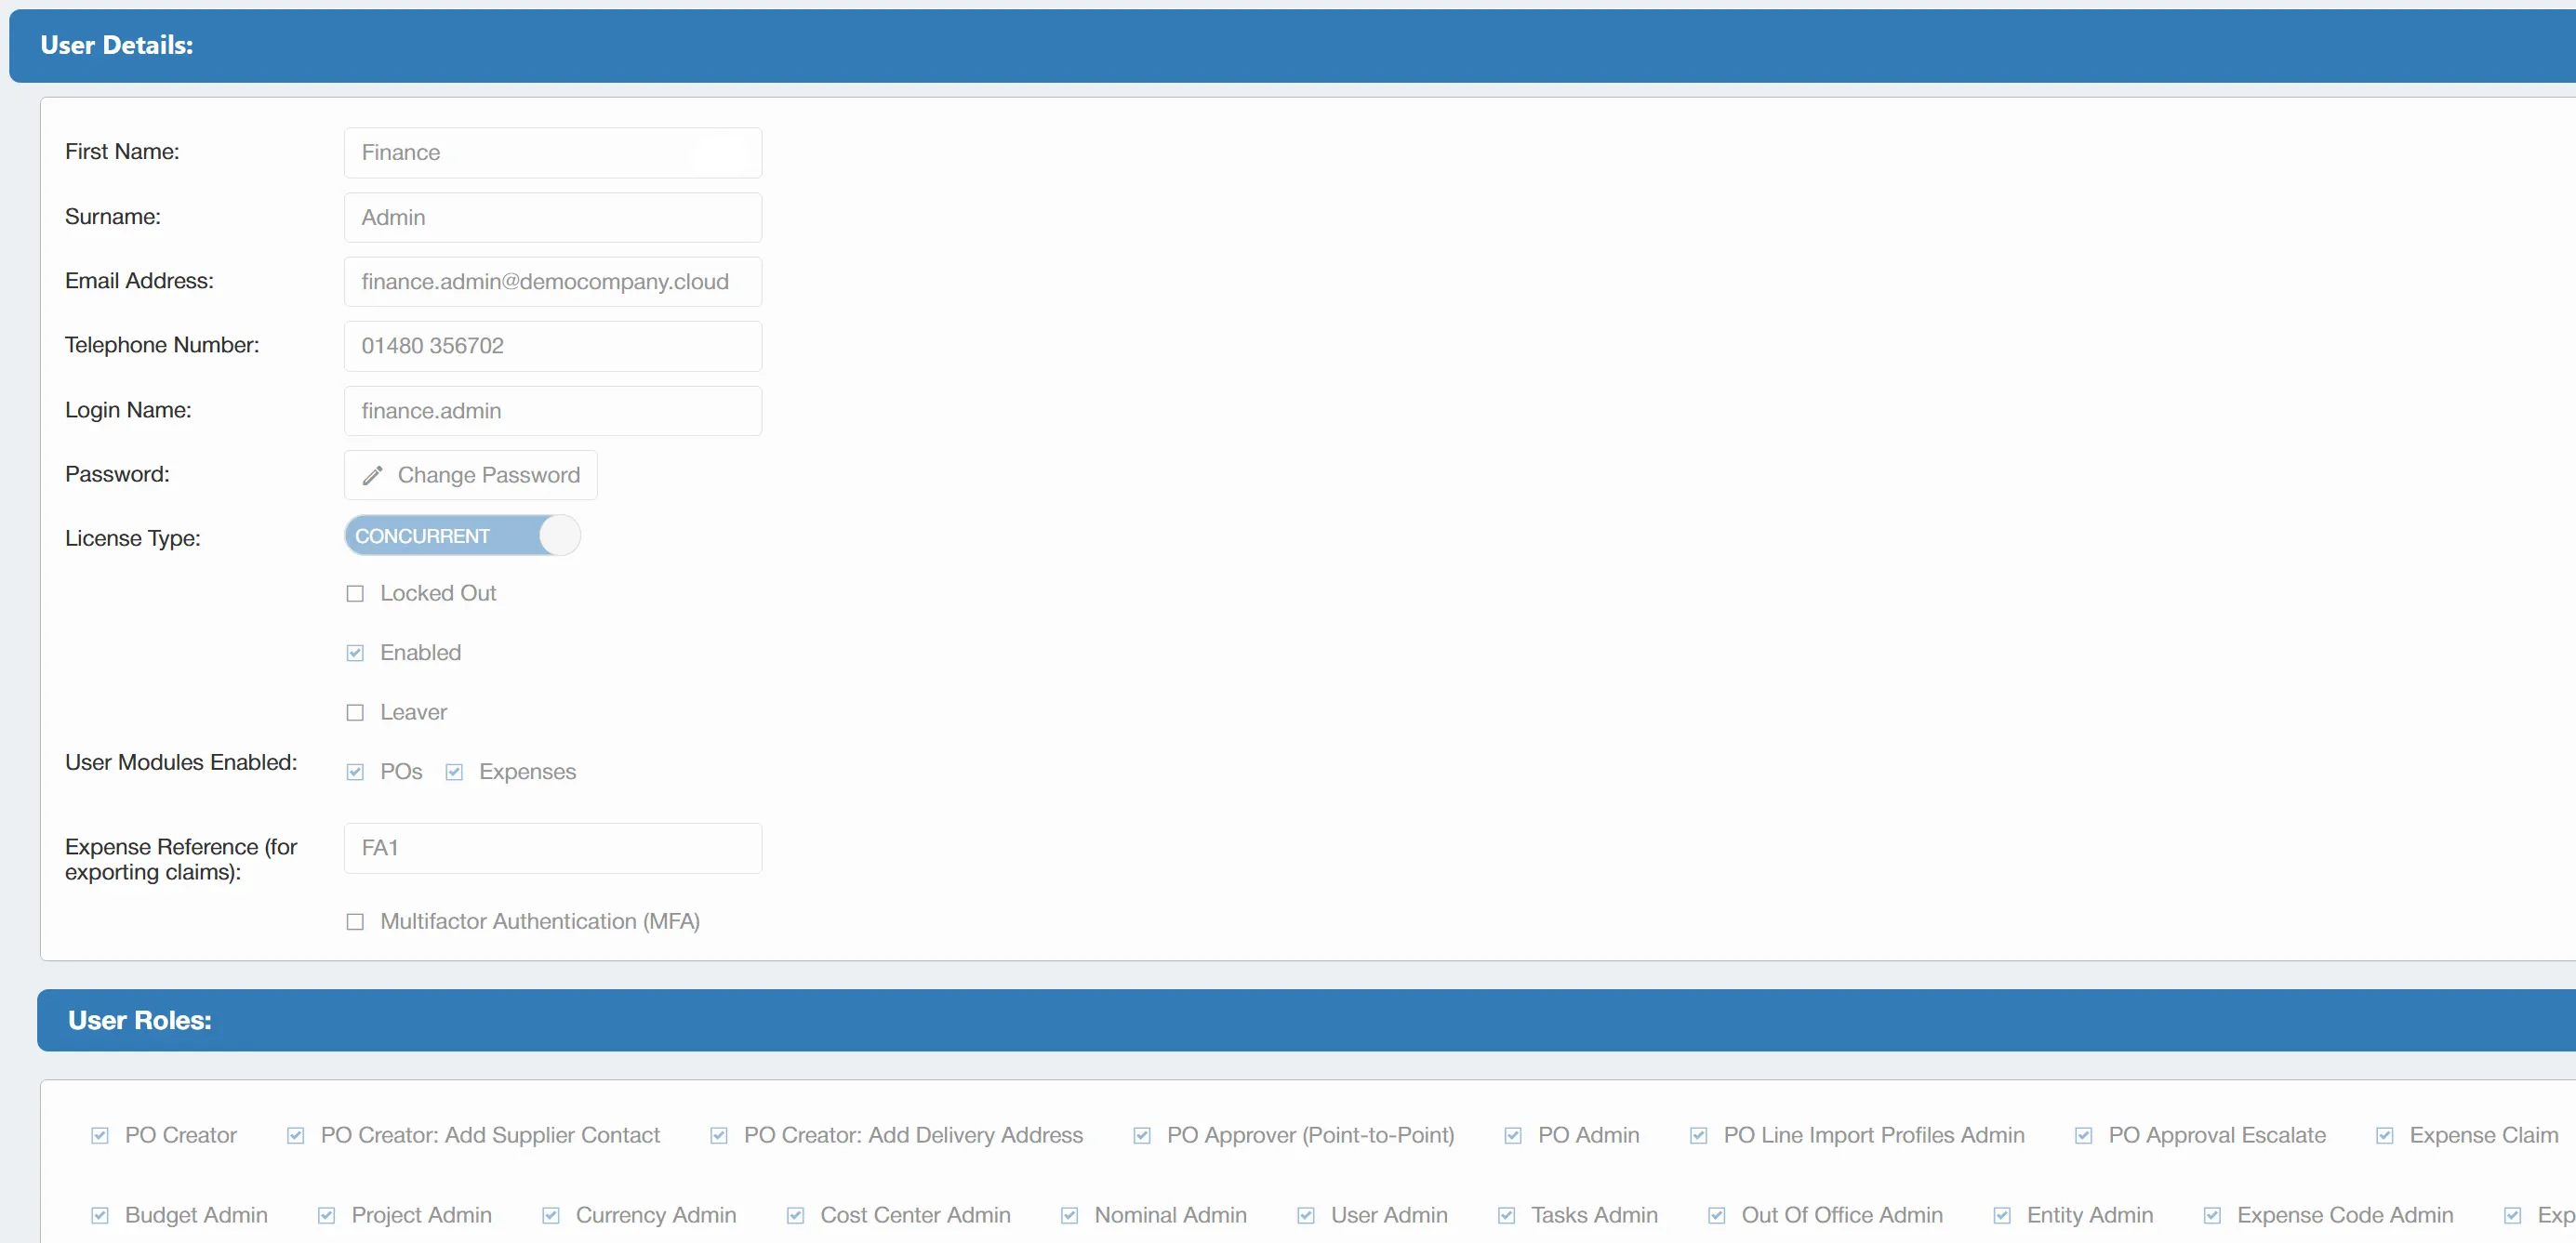Image resolution: width=2576 pixels, height=1243 pixels.
Task: Uncheck the User Admin role checkbox
Action: (x=1306, y=1215)
